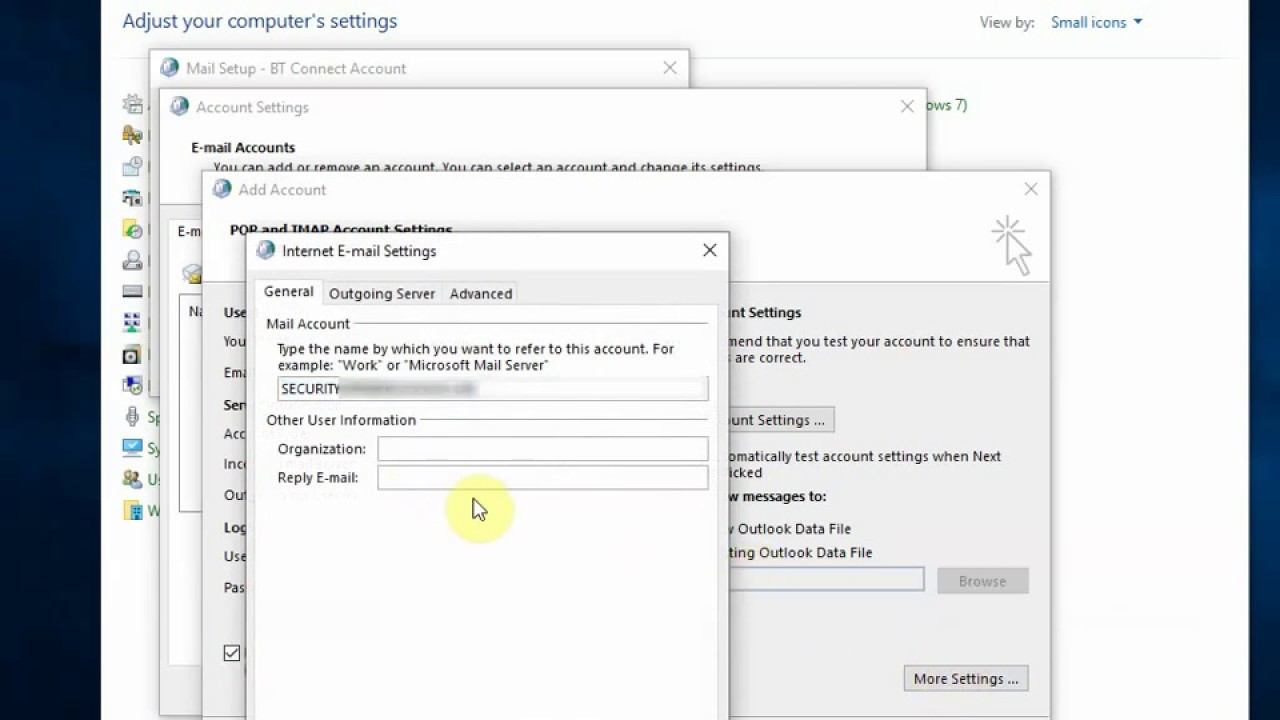The width and height of the screenshot is (1280, 720).
Task: Open the User Accounts people icon
Action: pyautogui.click(x=132, y=479)
